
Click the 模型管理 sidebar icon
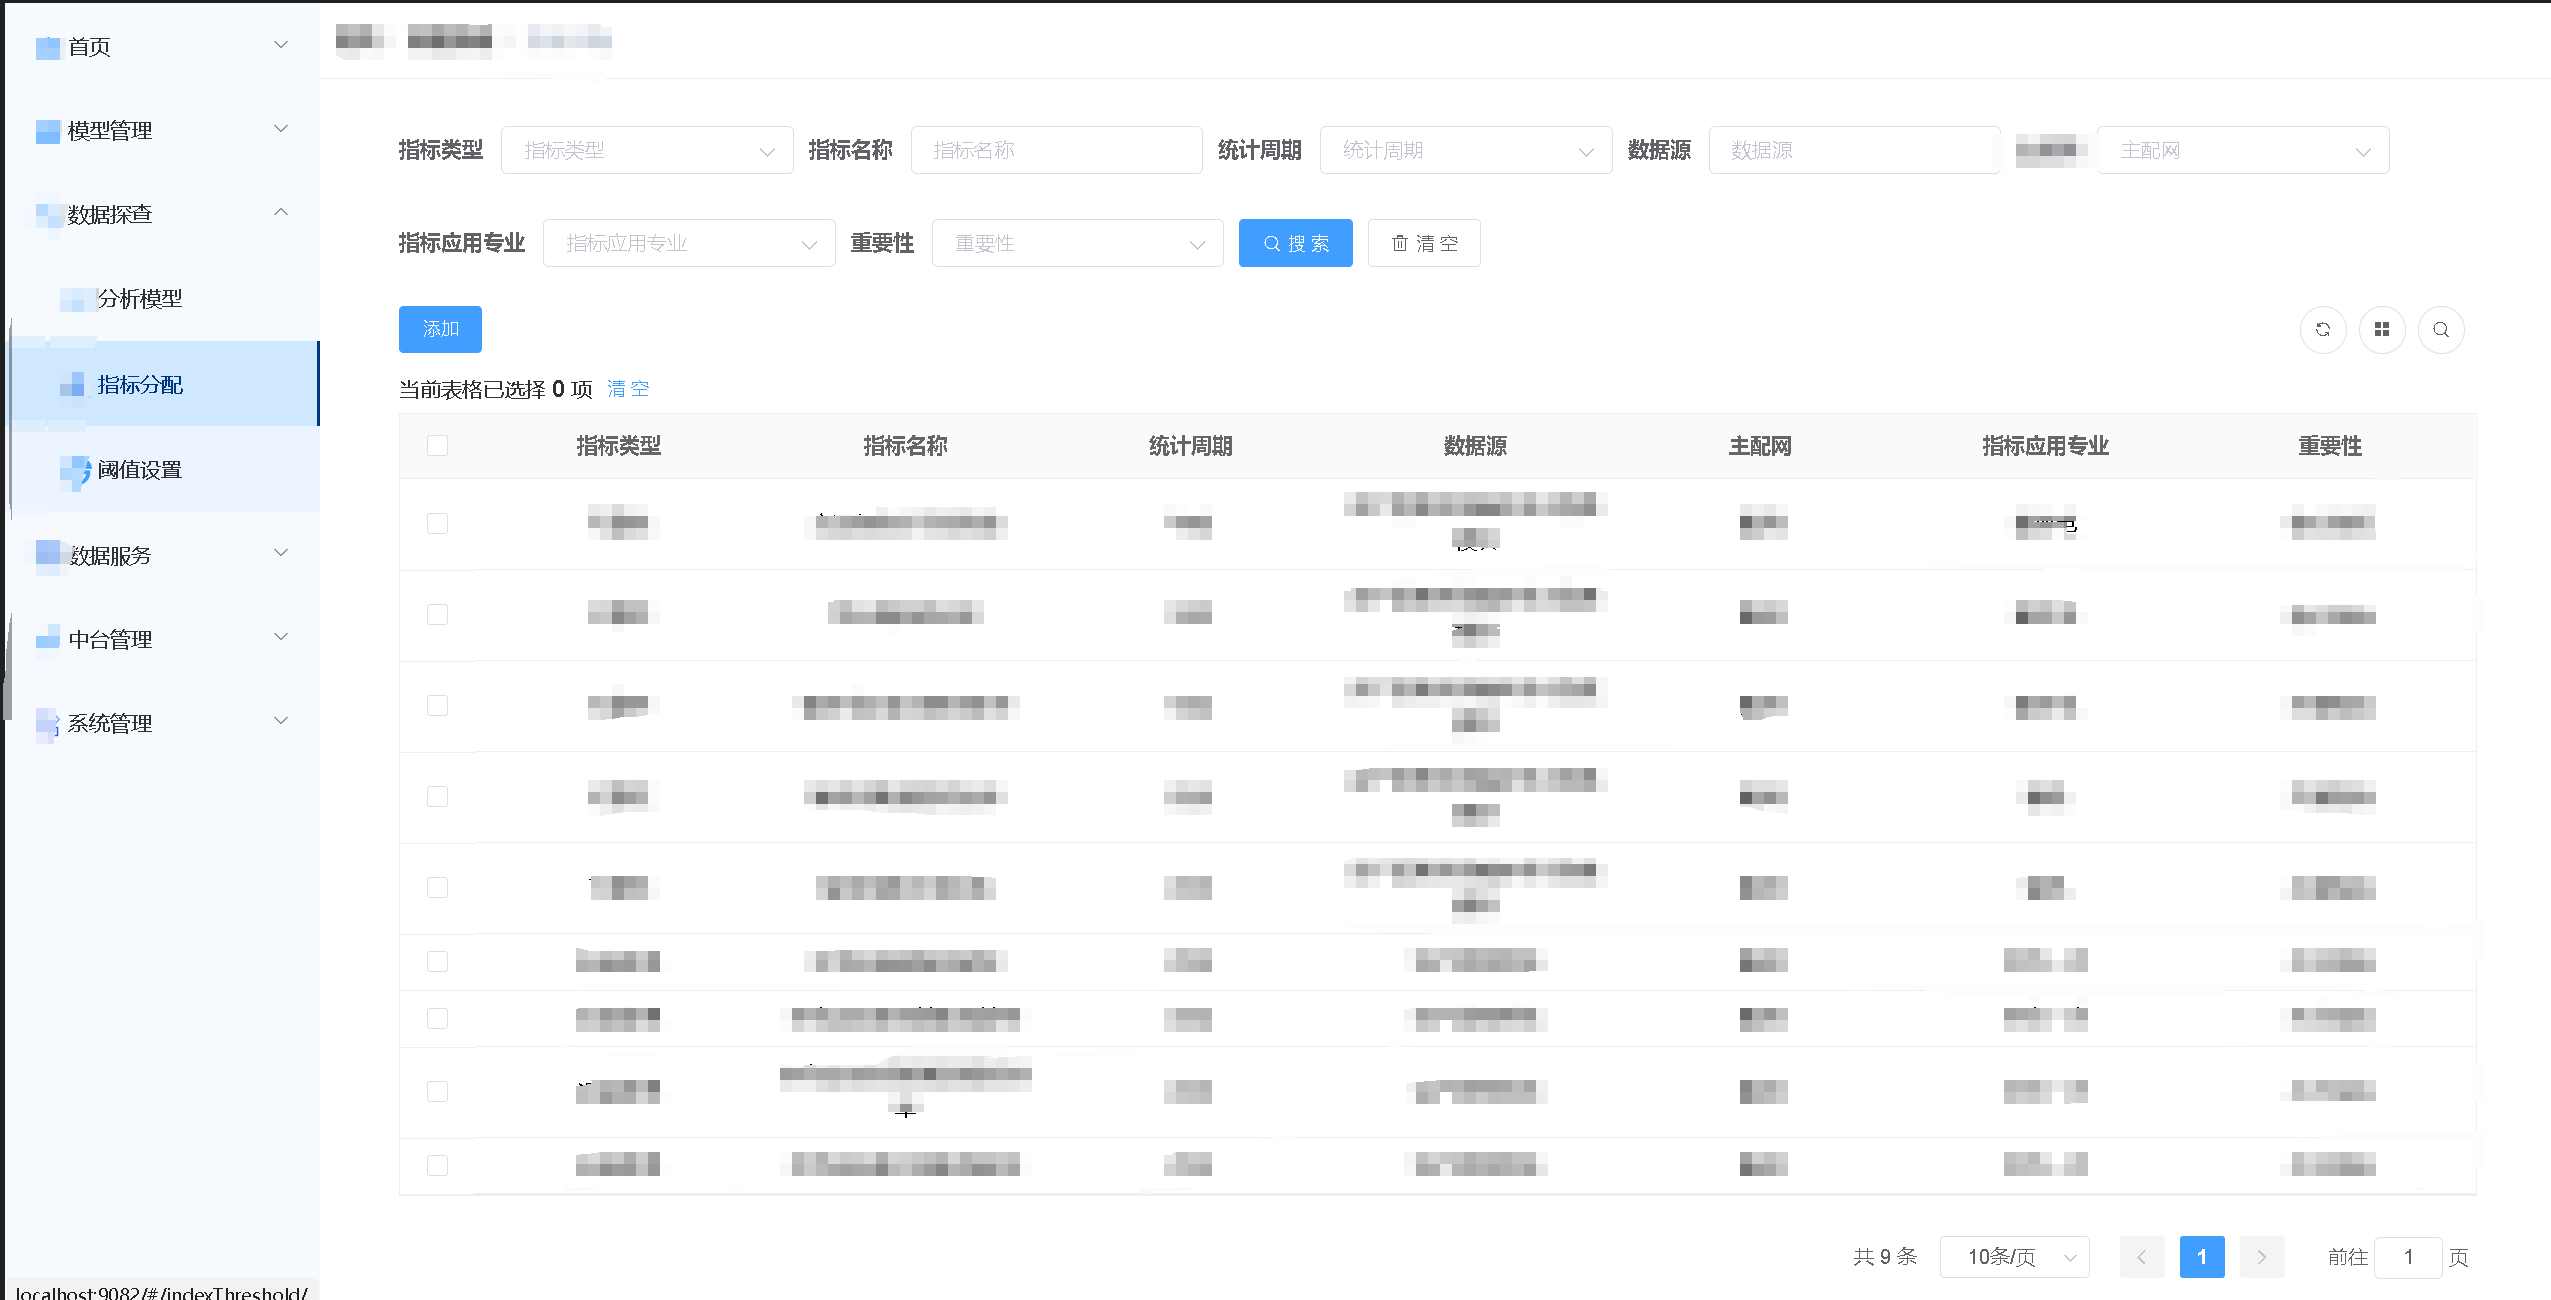48,131
